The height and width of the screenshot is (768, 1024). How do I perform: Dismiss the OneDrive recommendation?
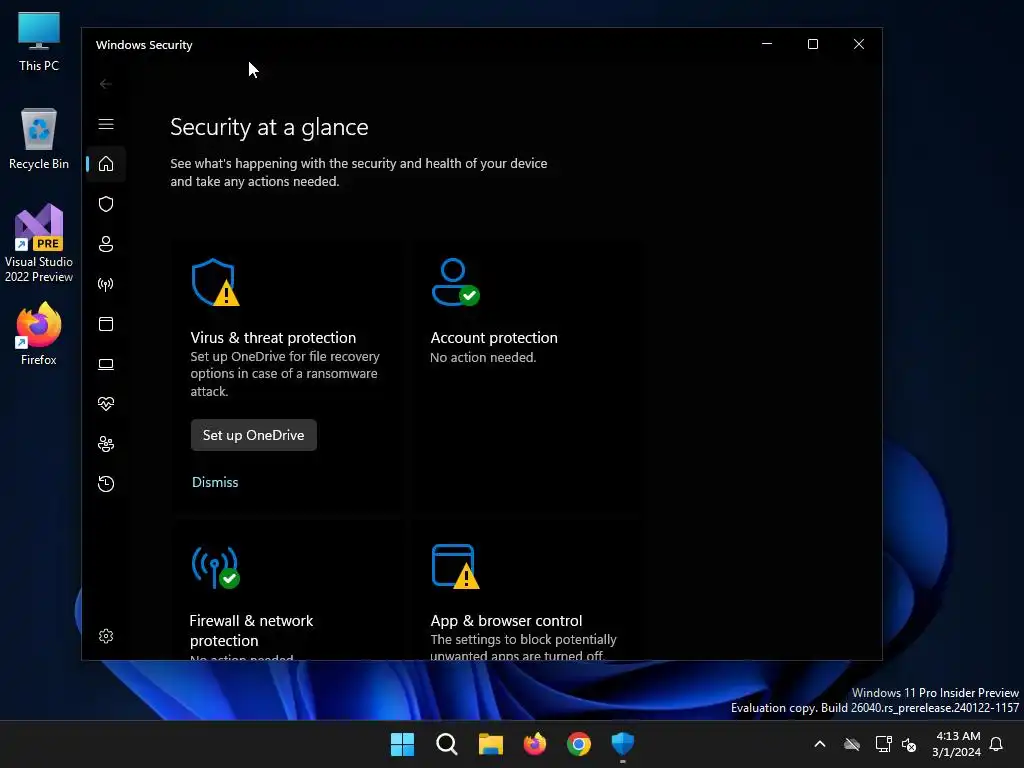[x=215, y=482]
